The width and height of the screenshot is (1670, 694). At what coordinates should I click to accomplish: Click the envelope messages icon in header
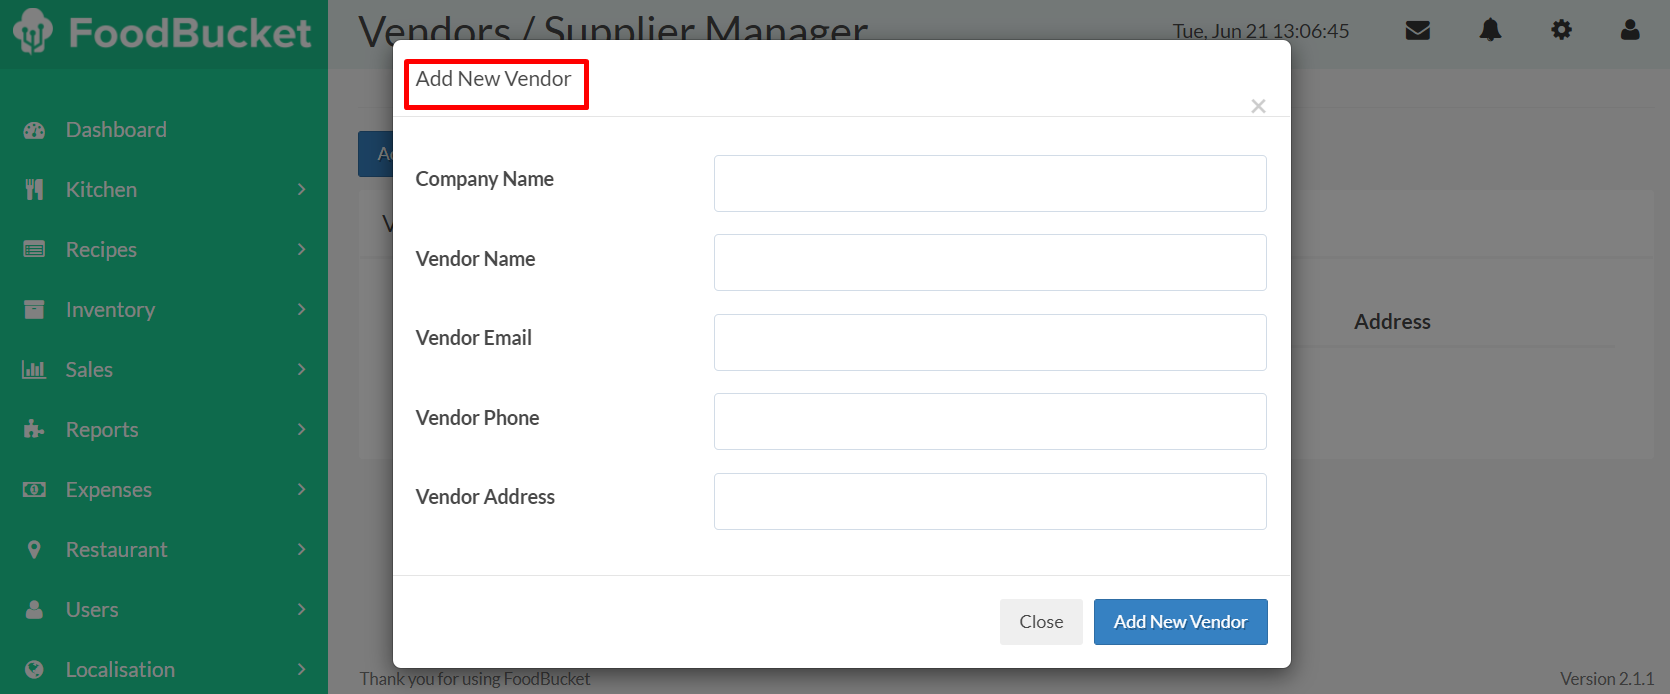click(x=1417, y=31)
